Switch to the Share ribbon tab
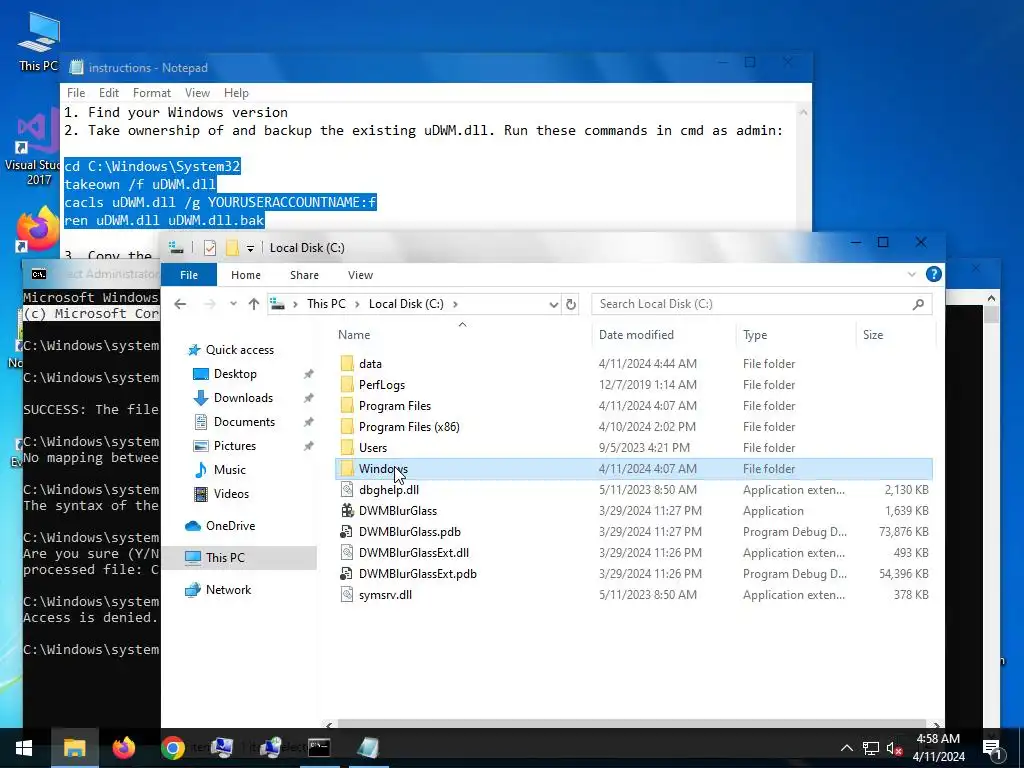This screenshot has width=1024, height=768. click(304, 275)
